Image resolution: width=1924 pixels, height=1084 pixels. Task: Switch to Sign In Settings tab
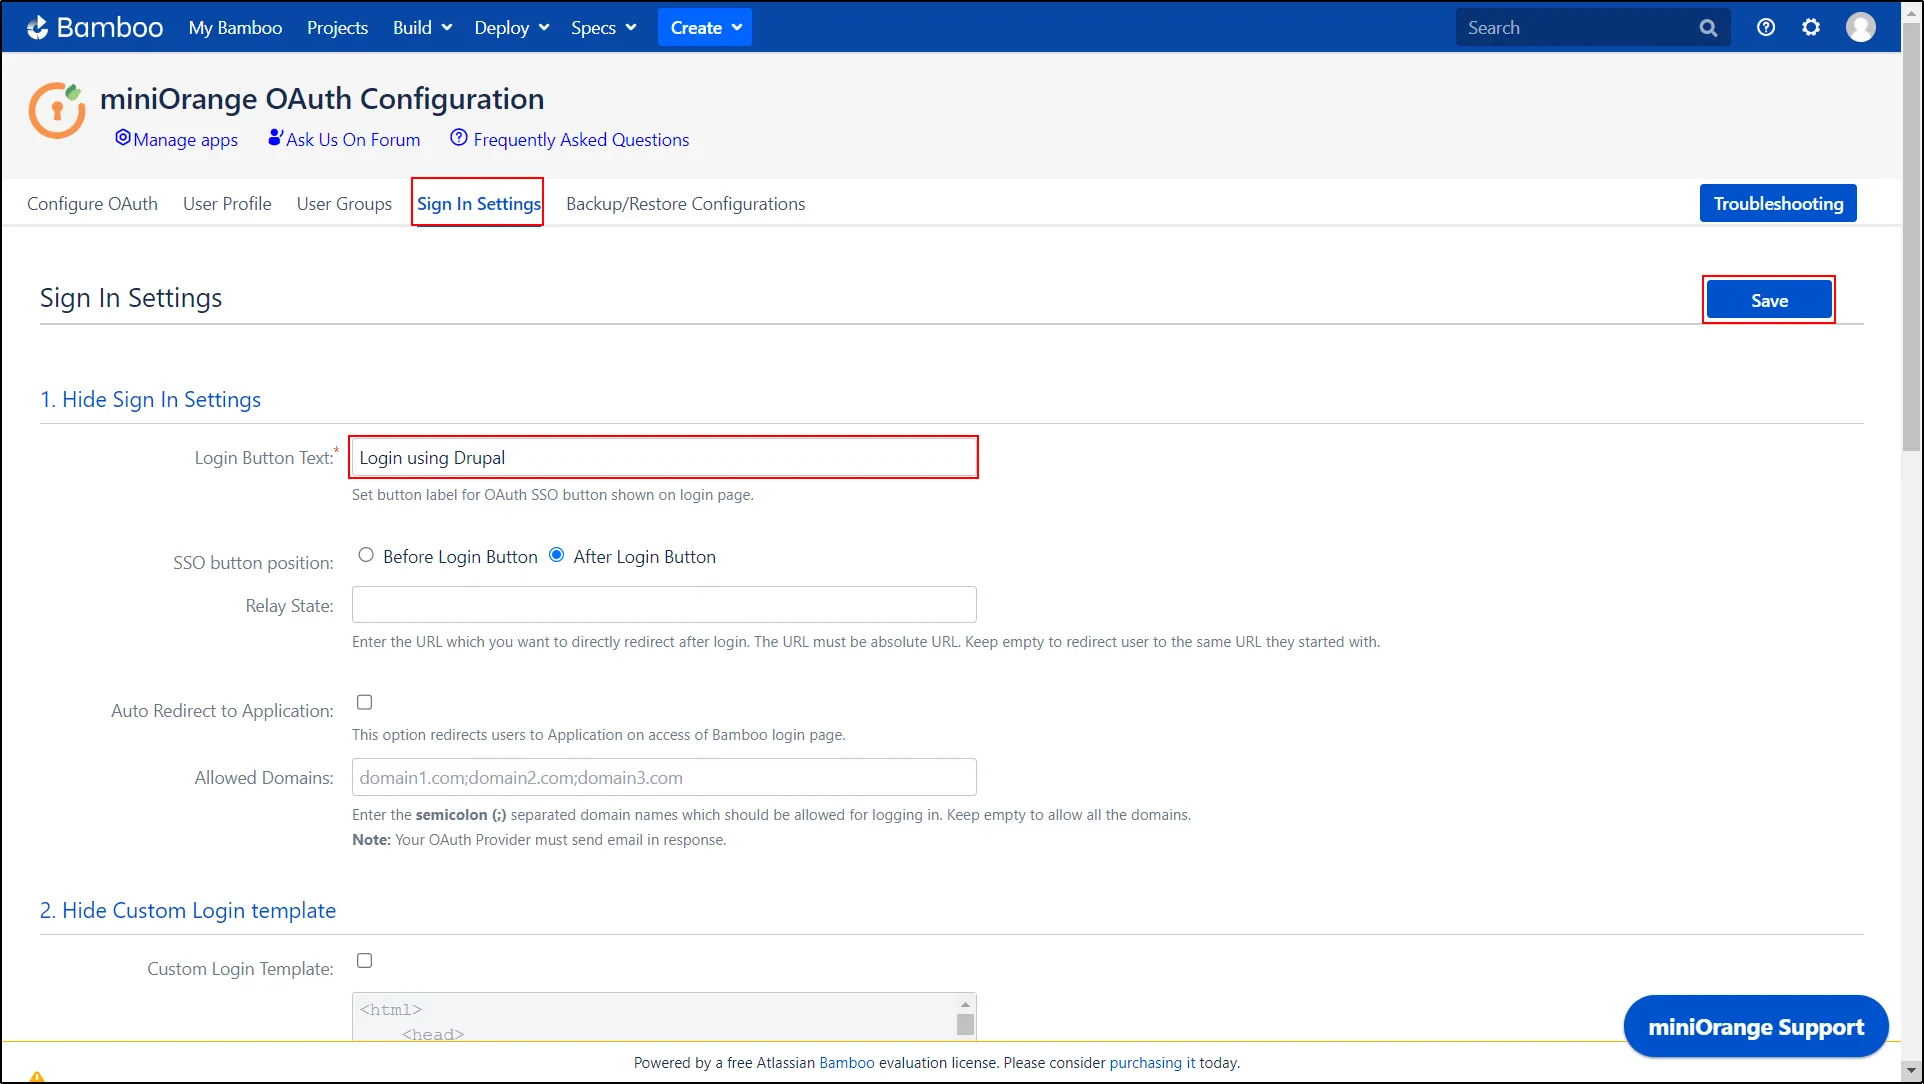(x=478, y=204)
